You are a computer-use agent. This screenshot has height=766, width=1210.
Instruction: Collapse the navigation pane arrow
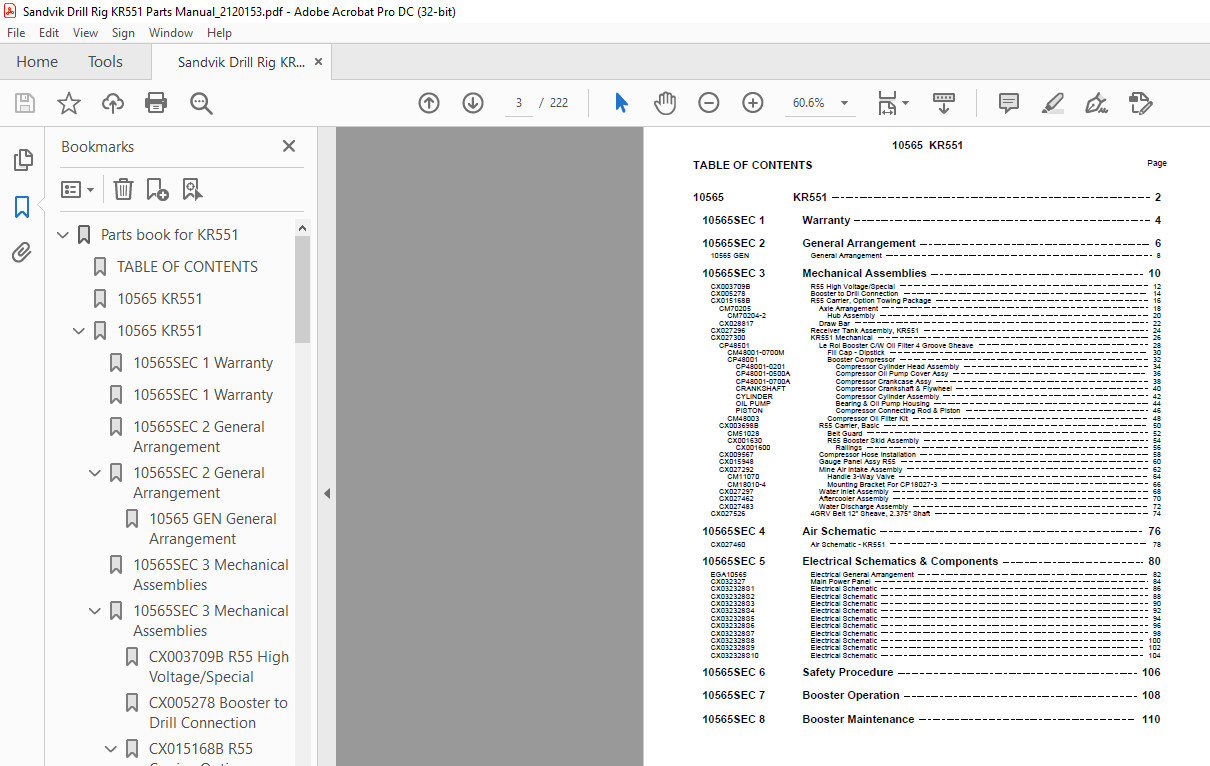tap(326, 493)
